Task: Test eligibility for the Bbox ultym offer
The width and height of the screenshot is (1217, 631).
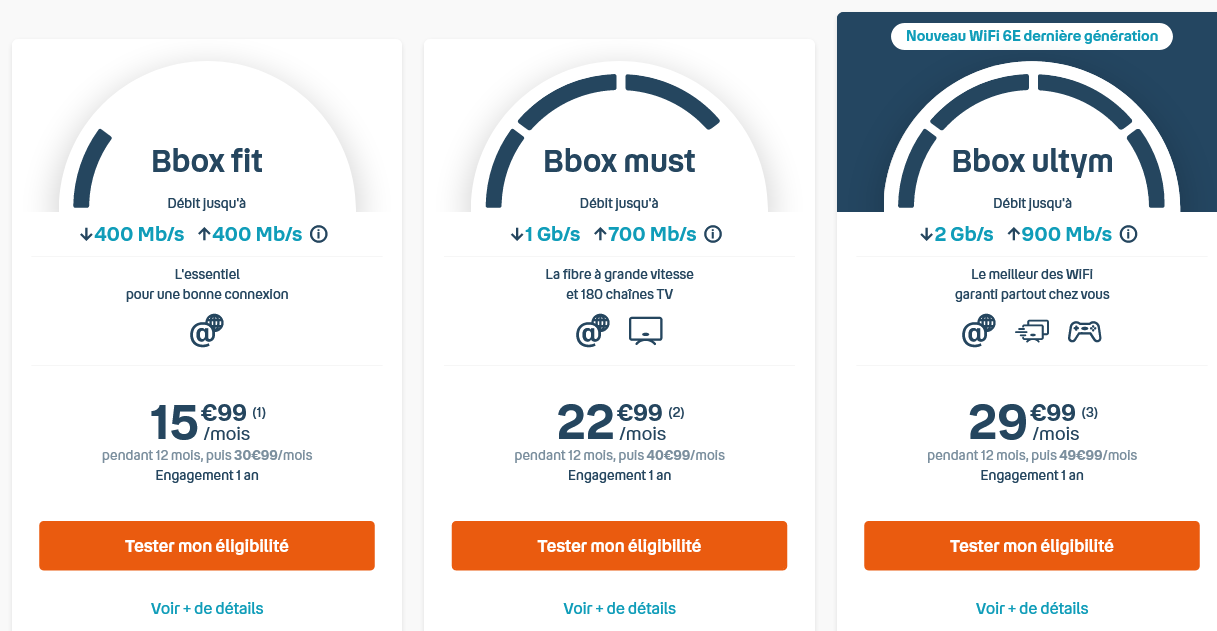Action: [x=1032, y=546]
